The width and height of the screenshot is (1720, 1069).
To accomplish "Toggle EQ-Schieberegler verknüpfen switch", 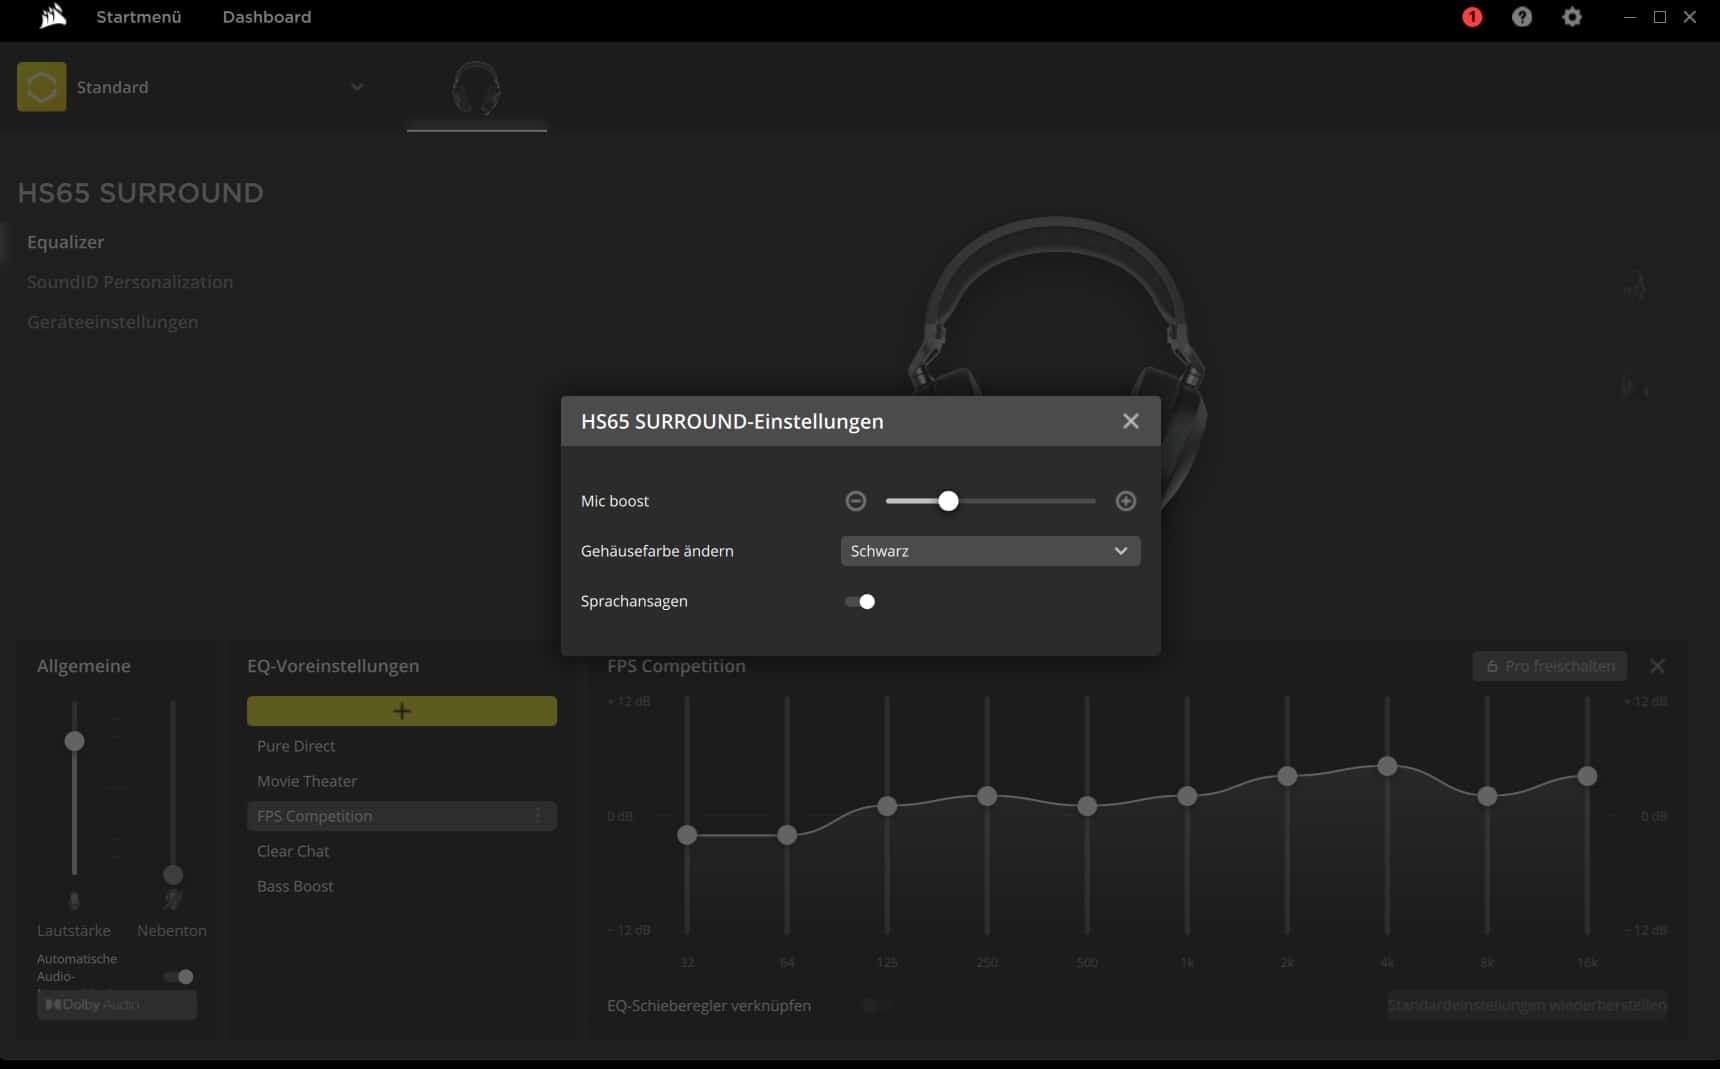I will click(x=876, y=1005).
